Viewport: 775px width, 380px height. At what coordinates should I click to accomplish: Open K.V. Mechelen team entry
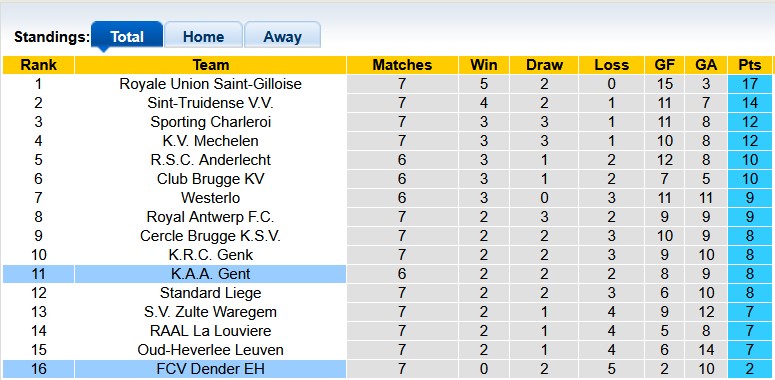click(211, 141)
